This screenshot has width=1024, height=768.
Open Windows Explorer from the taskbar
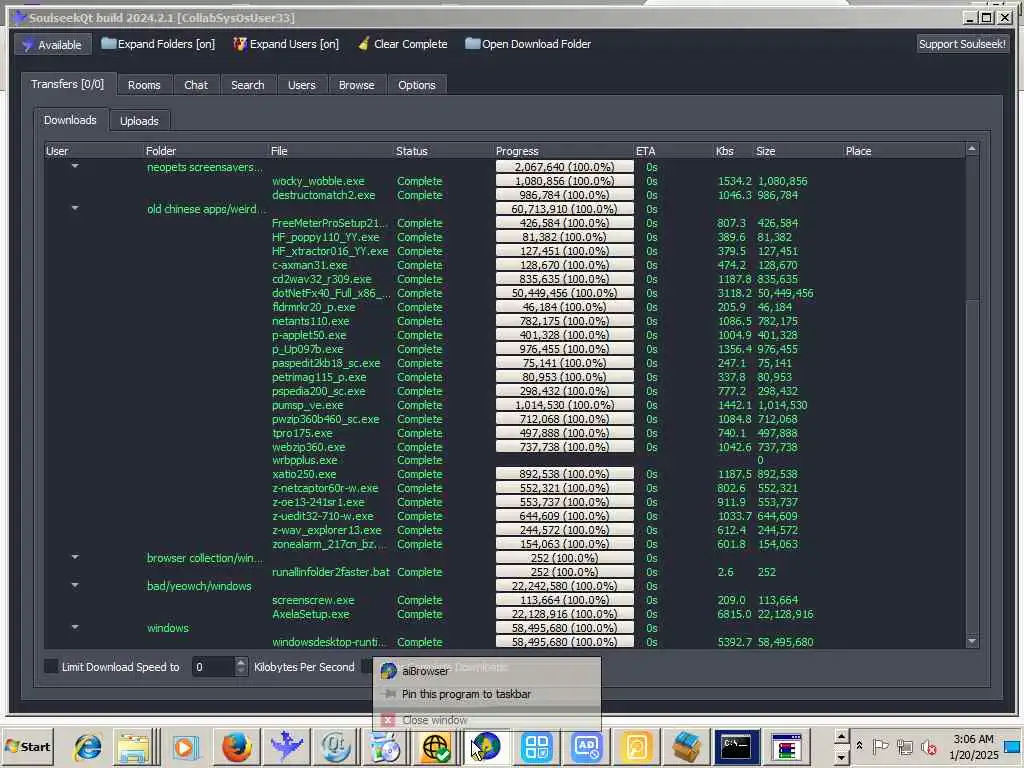(x=134, y=746)
